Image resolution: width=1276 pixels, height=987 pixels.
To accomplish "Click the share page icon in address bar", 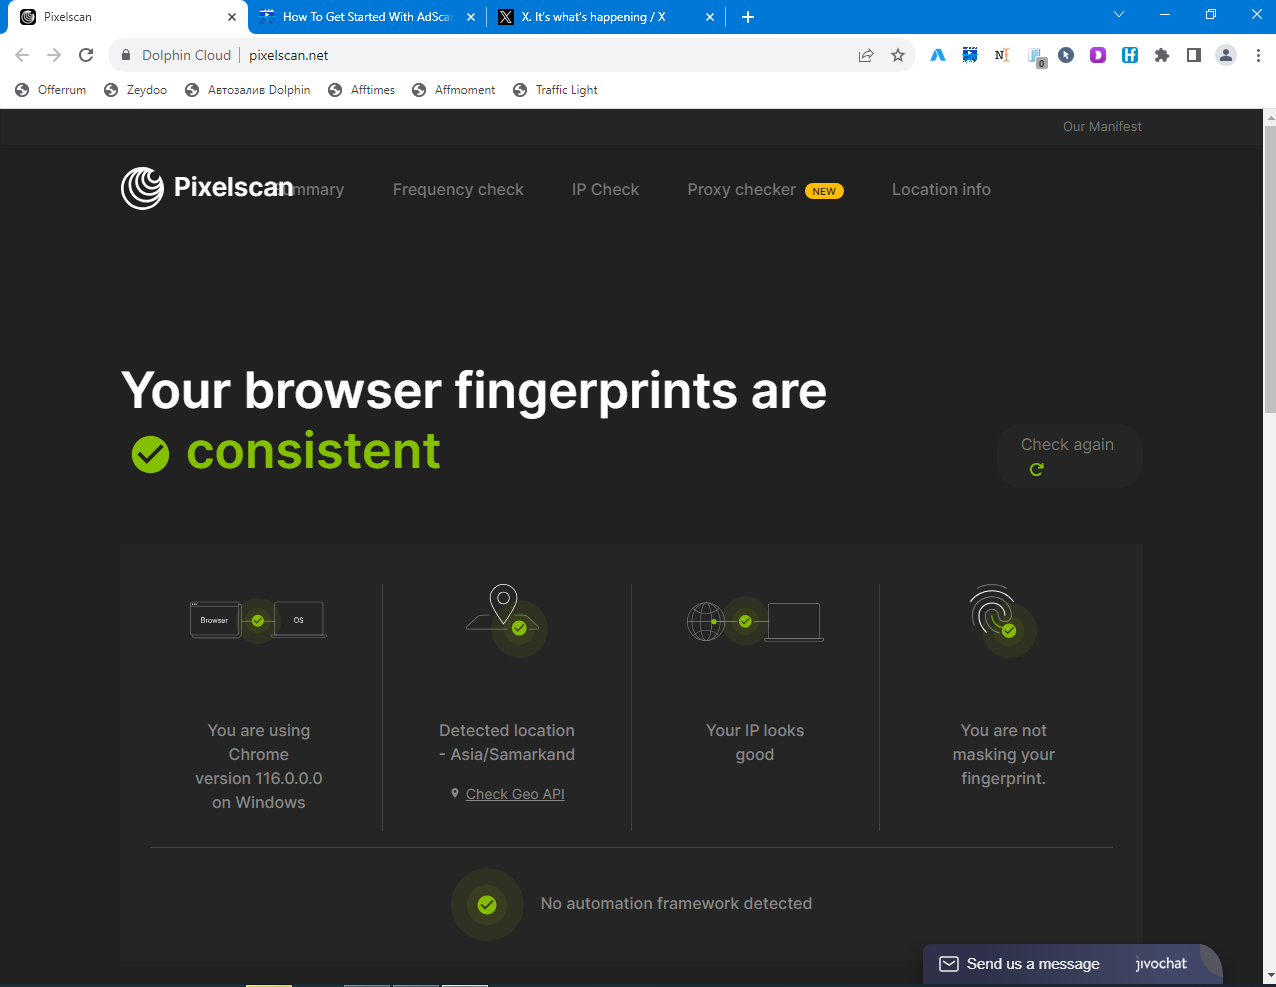I will [x=866, y=56].
